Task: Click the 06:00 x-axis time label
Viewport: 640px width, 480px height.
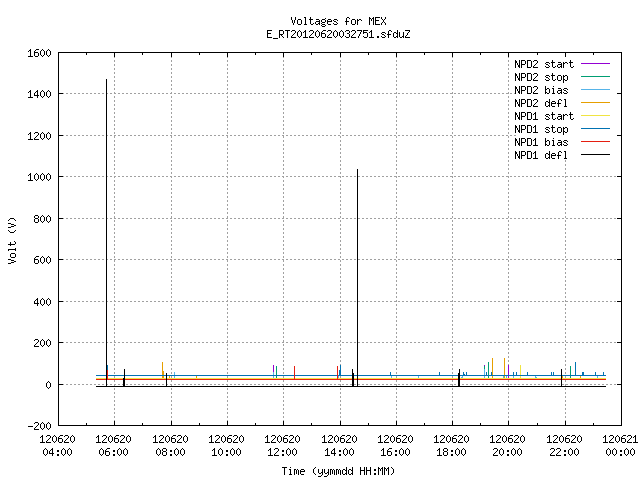Action: [113, 452]
